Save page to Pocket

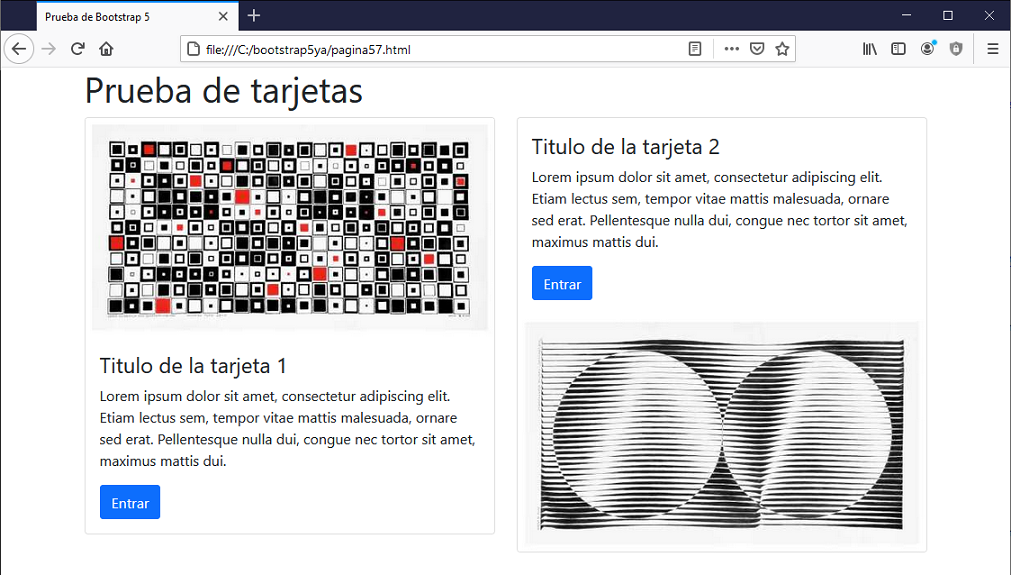coord(757,49)
